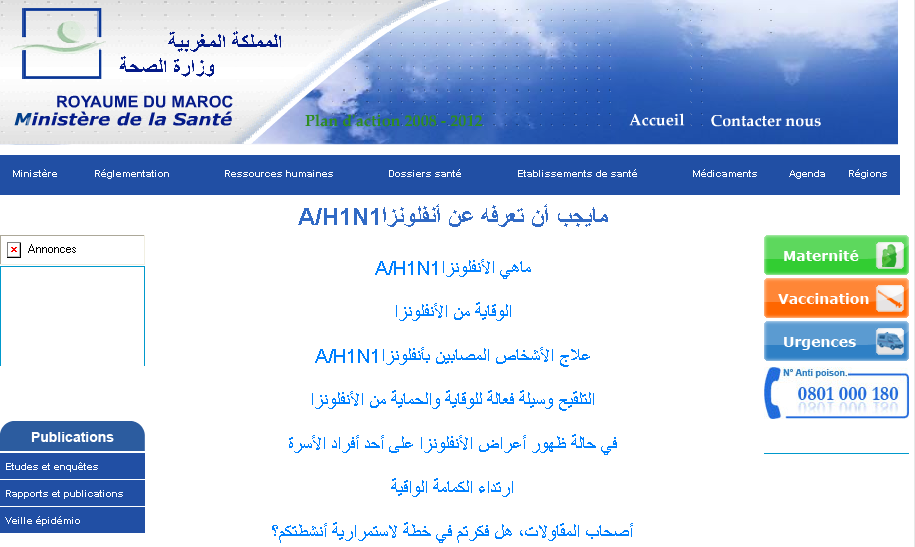Screen dimensions: 915x547
Task: Click the ambulance icon on Urgences
Action: (x=889, y=342)
